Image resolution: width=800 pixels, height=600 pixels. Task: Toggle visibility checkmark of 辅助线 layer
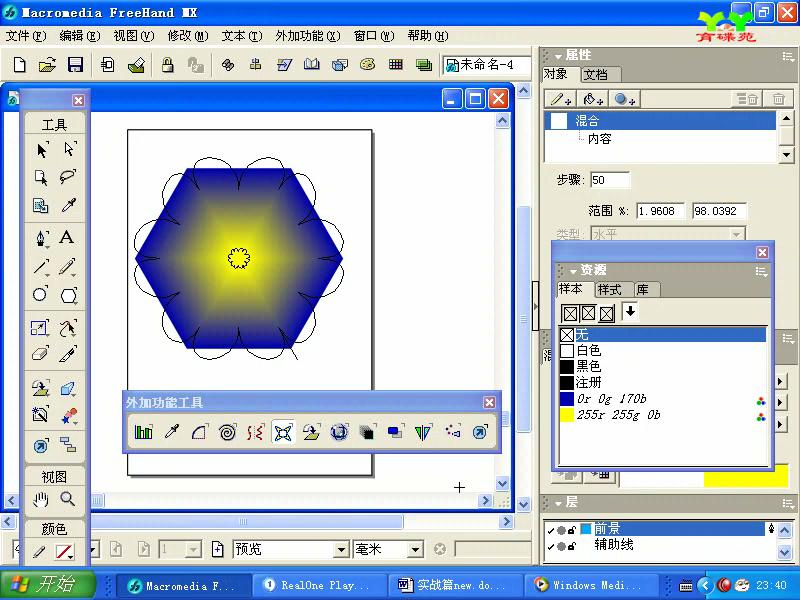tap(551, 546)
